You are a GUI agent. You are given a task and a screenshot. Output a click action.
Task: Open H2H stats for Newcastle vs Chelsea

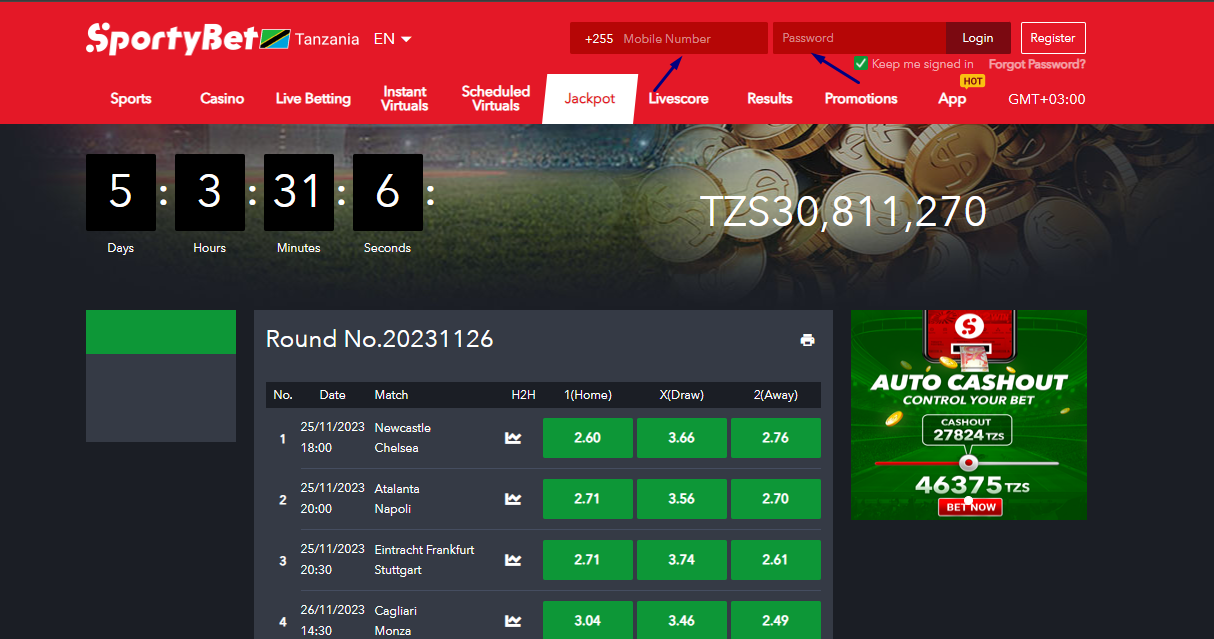[x=513, y=438]
